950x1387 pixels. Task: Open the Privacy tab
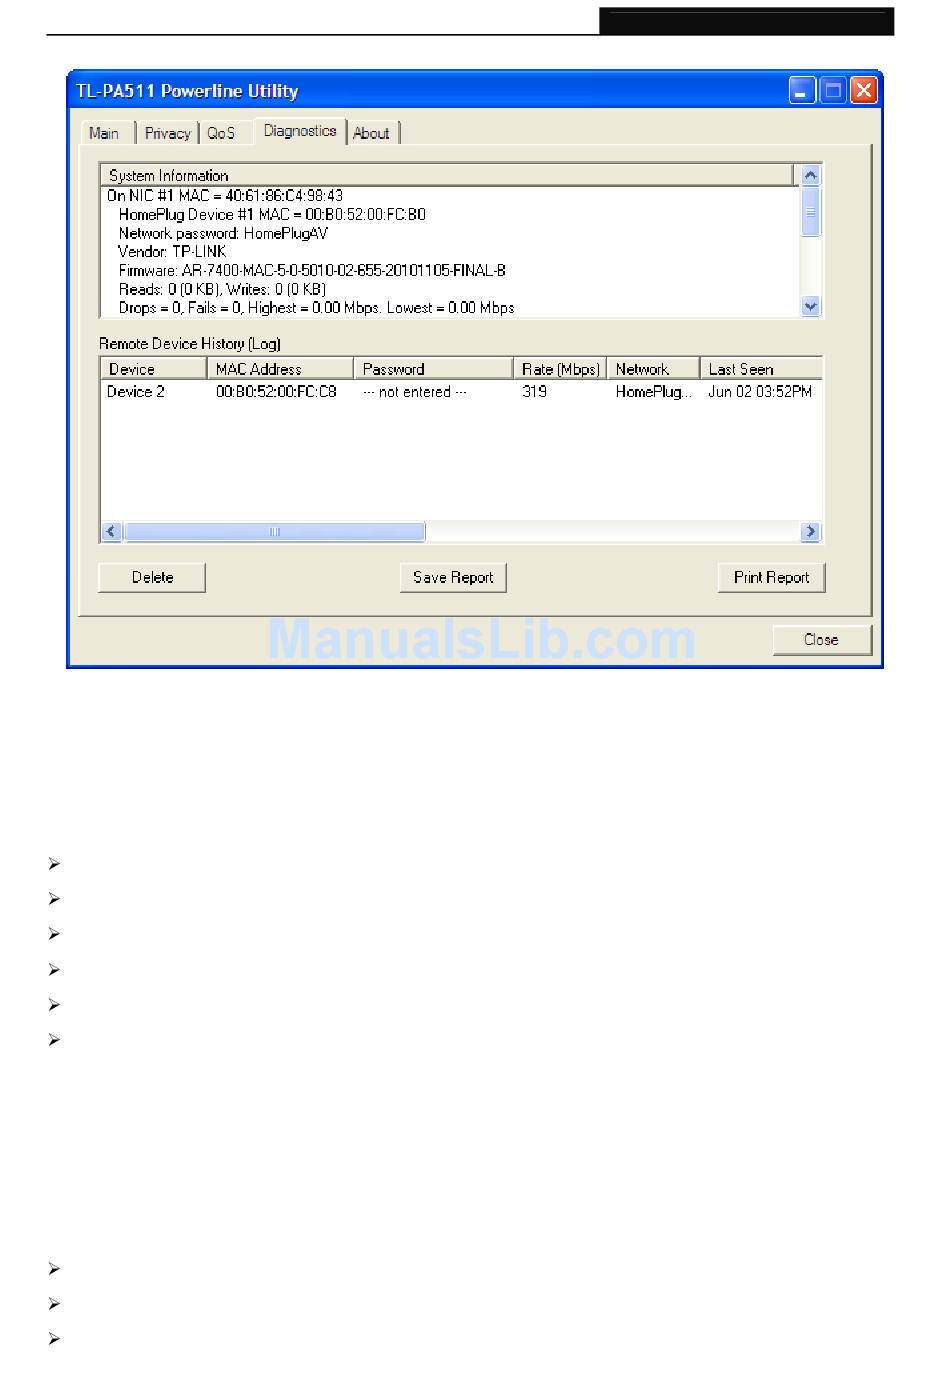(167, 133)
